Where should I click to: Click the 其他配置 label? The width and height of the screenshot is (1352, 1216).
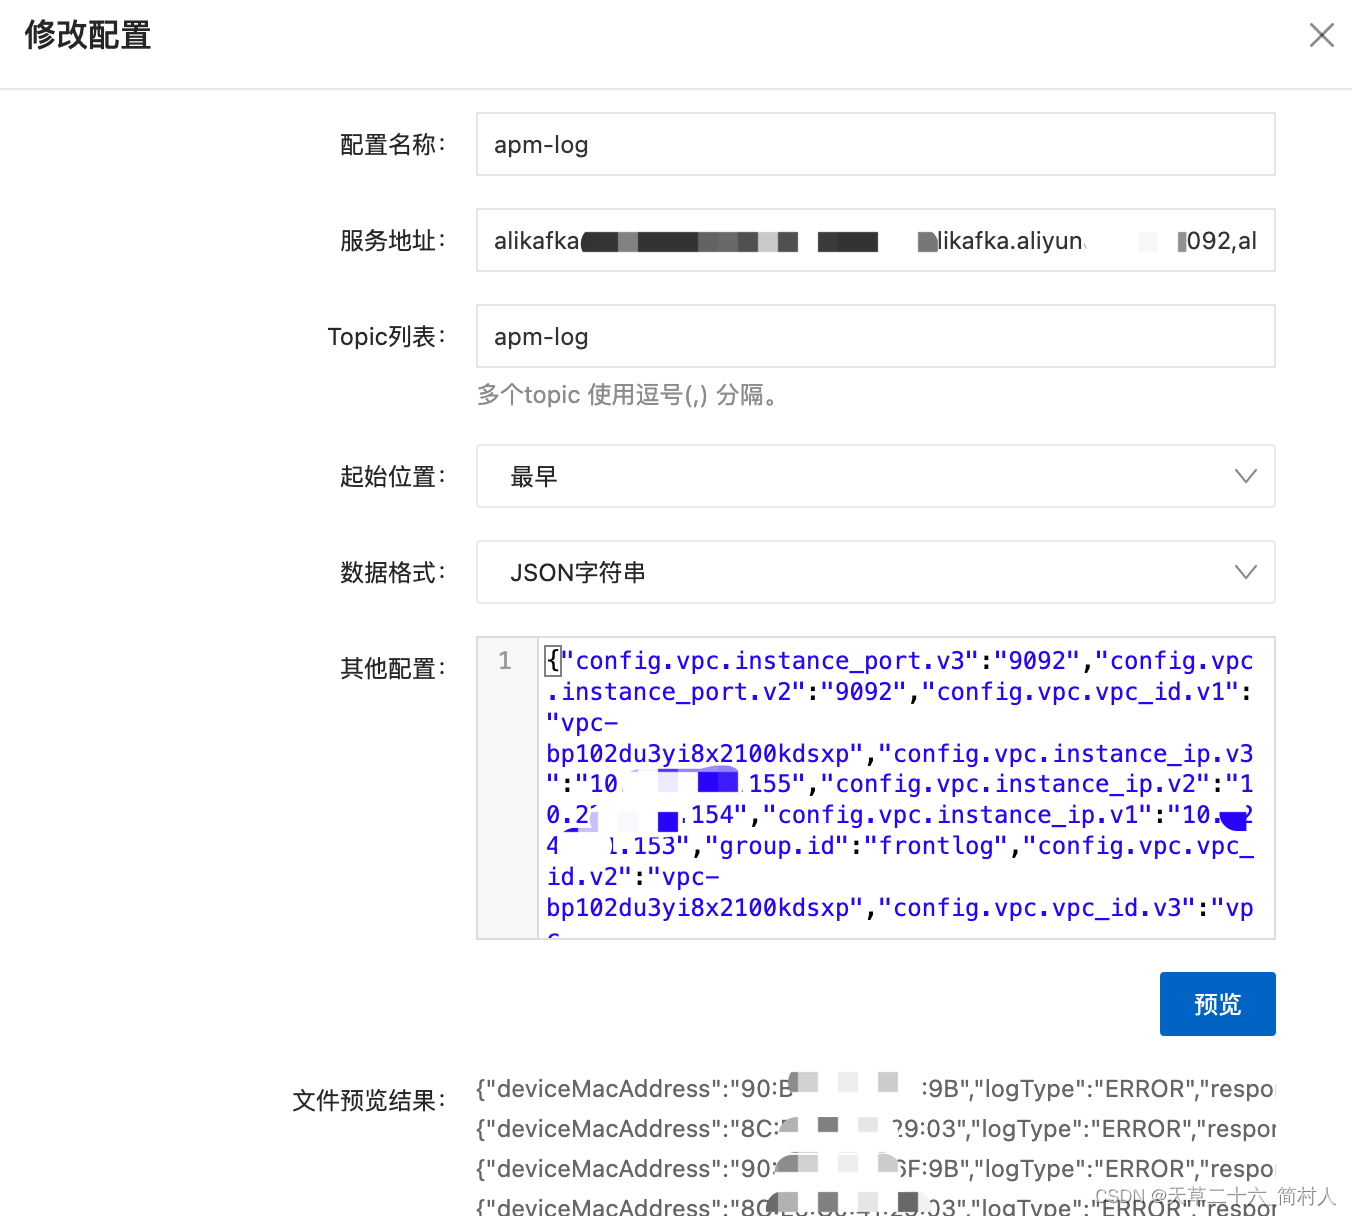pos(393,669)
